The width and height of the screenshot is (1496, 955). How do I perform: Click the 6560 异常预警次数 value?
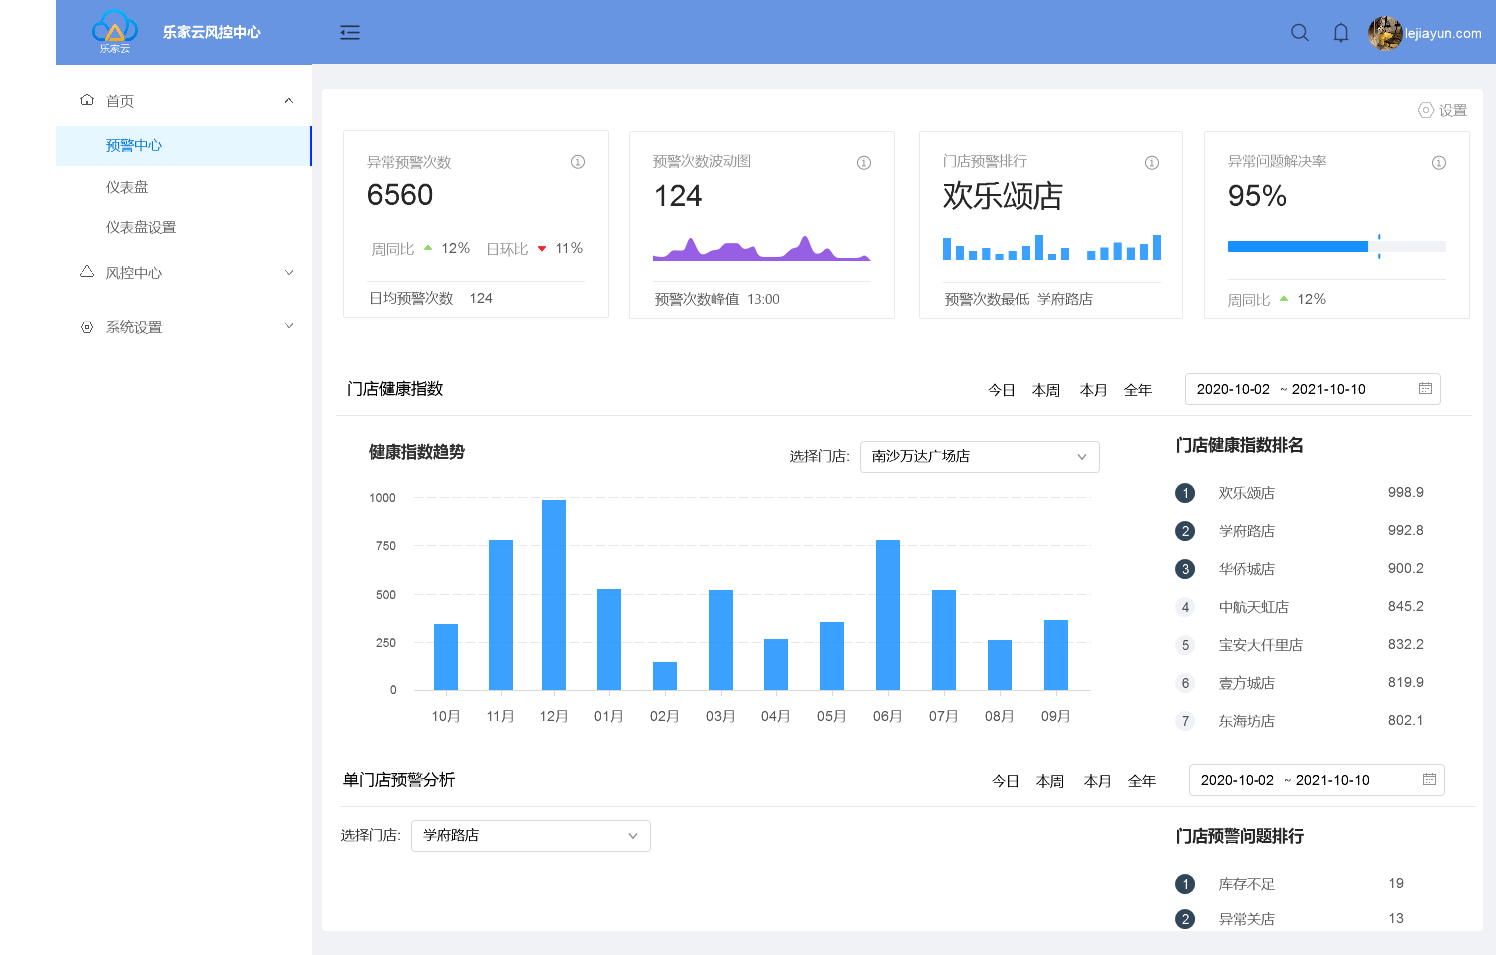[x=400, y=195]
